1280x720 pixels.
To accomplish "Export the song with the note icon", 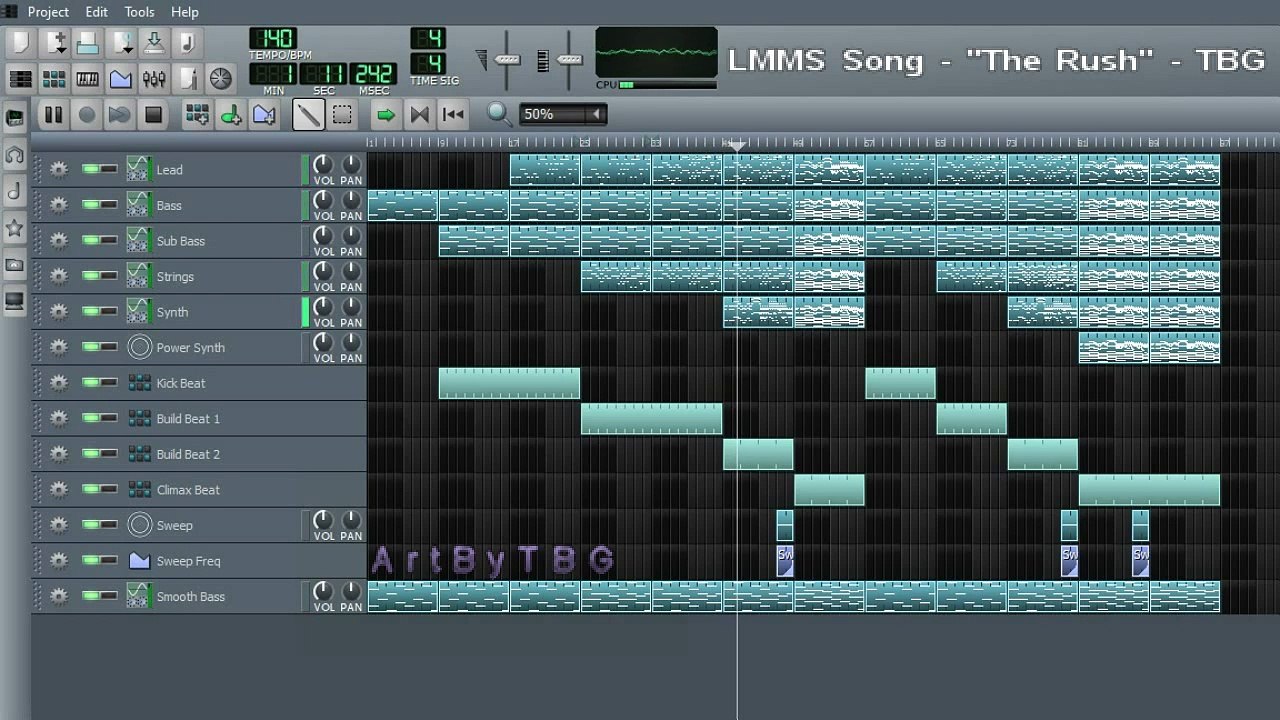I will tap(187, 43).
